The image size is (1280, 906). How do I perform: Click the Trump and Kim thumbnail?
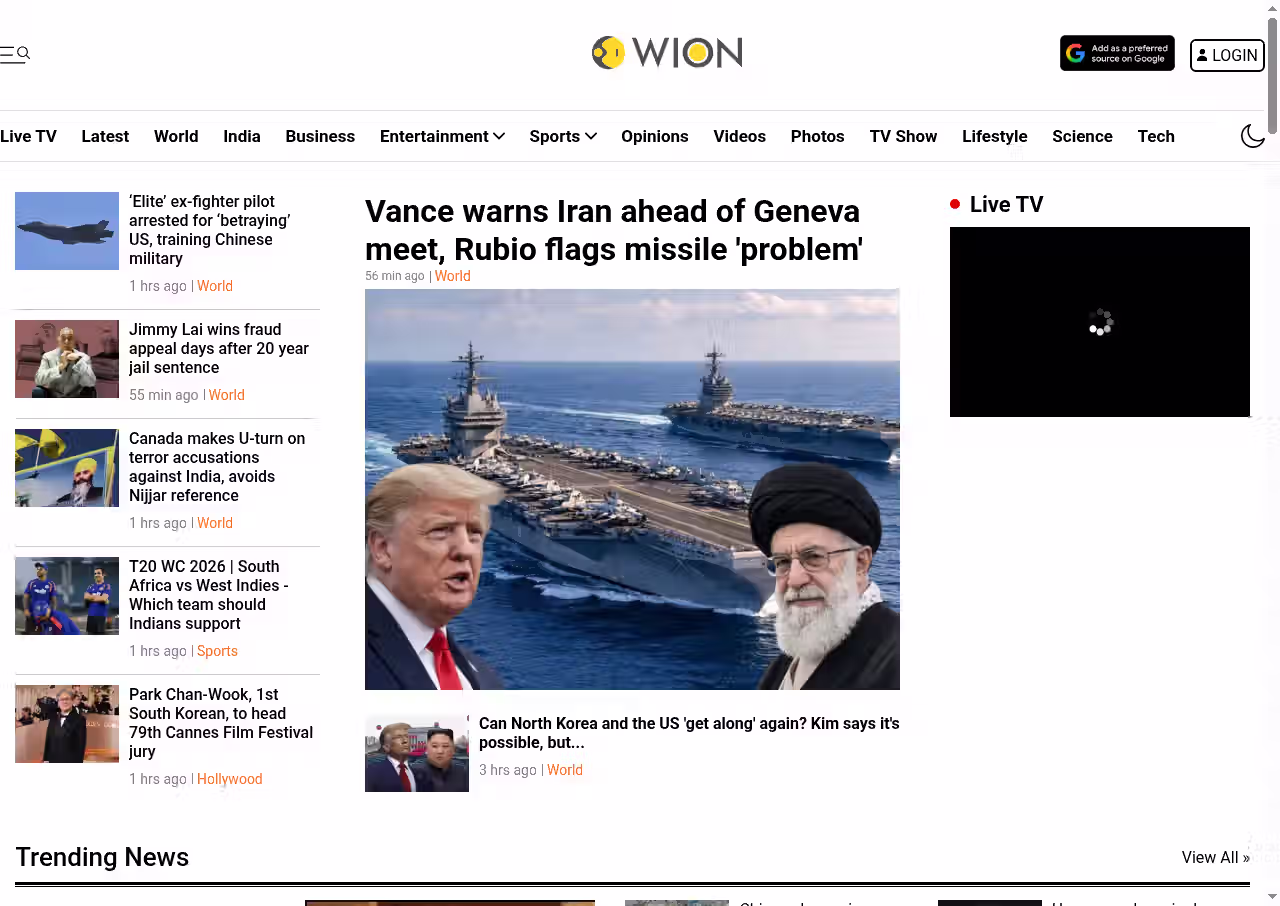(417, 753)
